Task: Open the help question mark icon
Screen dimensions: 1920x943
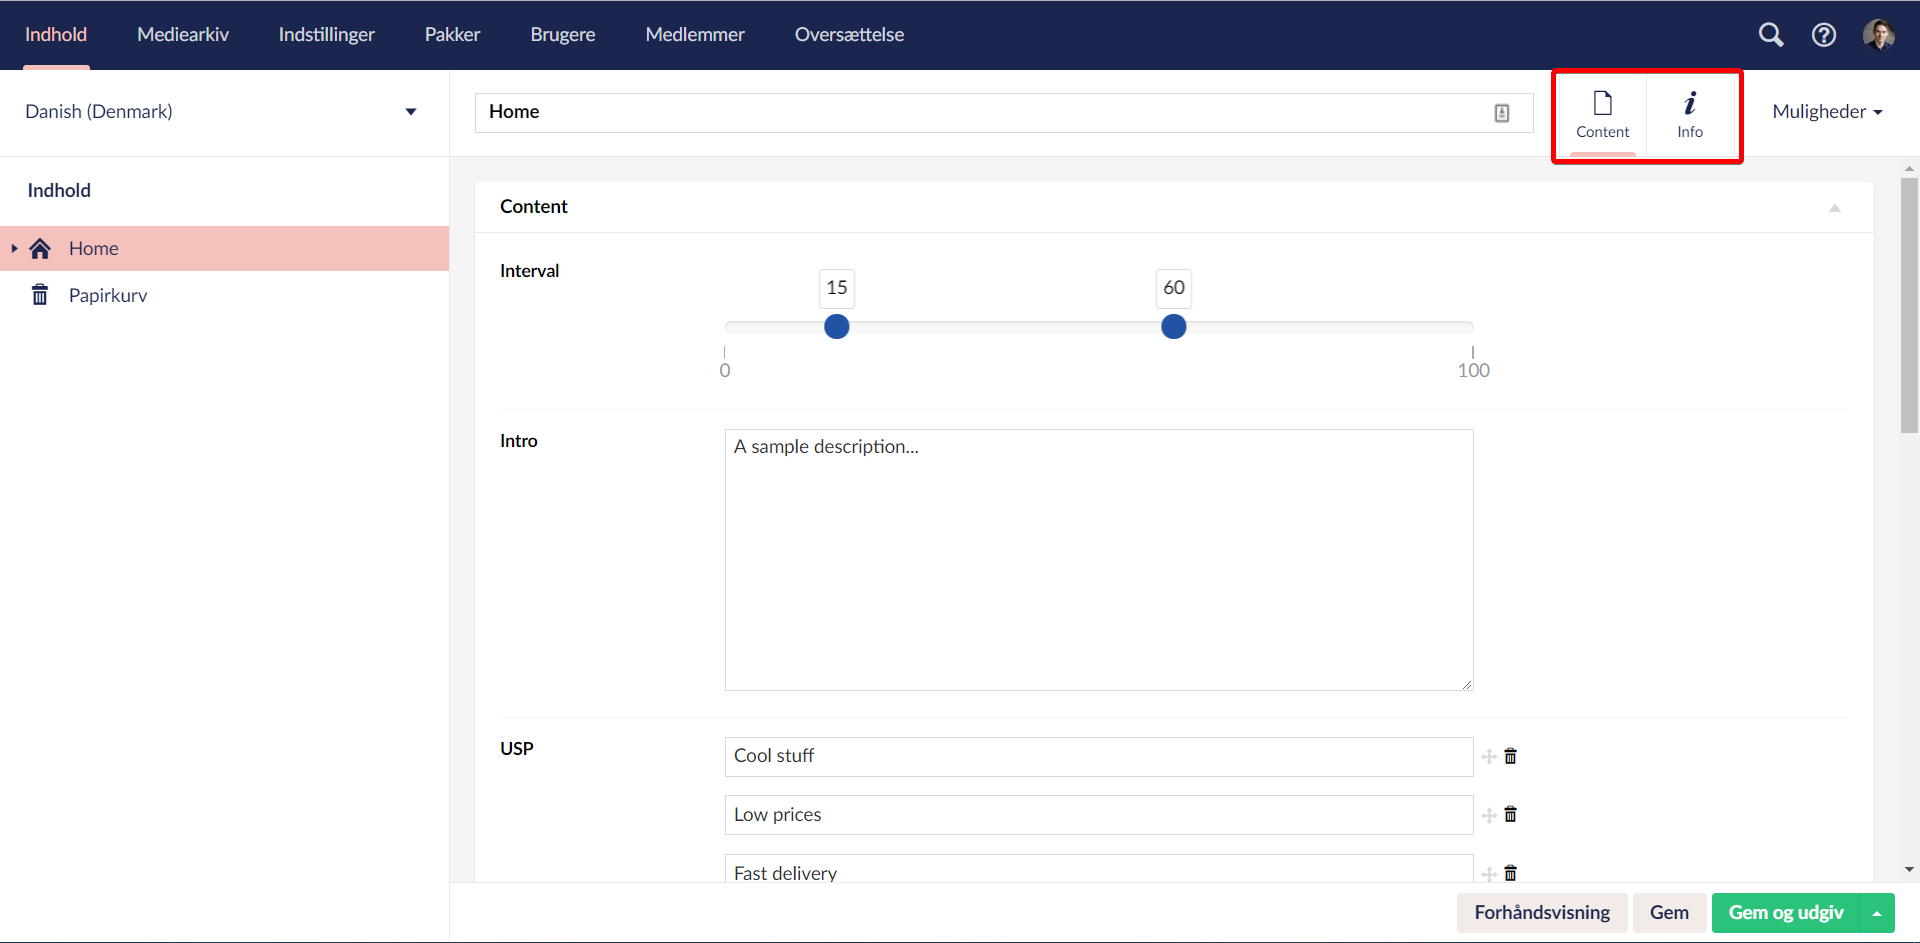Action: point(1824,34)
